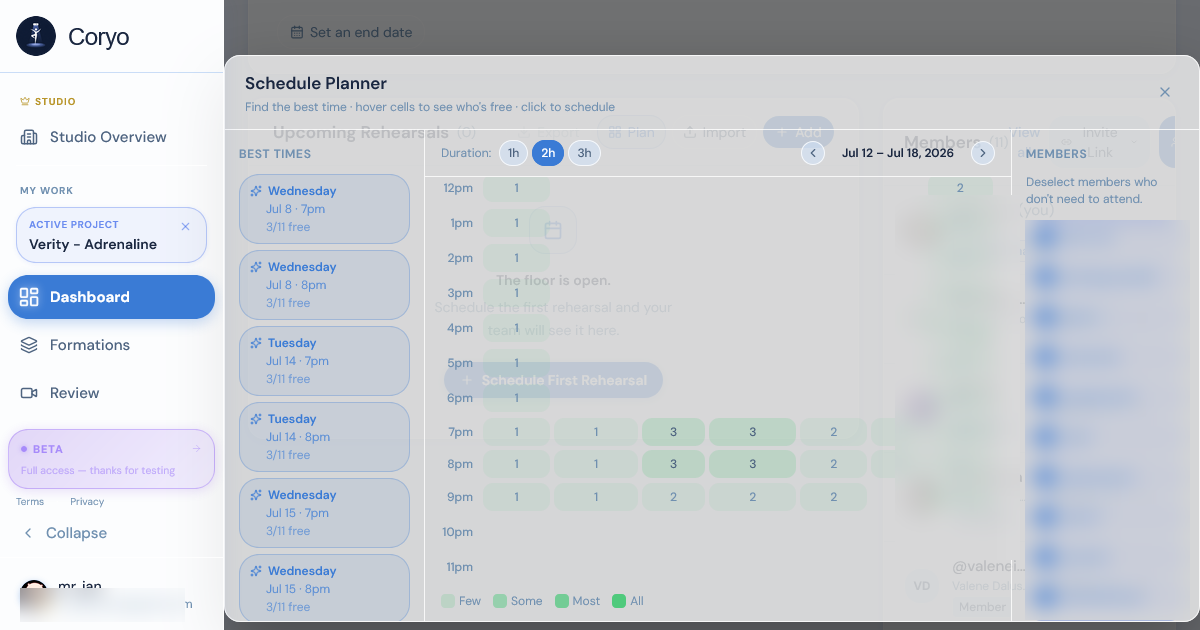1200x630 pixels.
Task: Open the Terms link
Action: click(x=30, y=502)
